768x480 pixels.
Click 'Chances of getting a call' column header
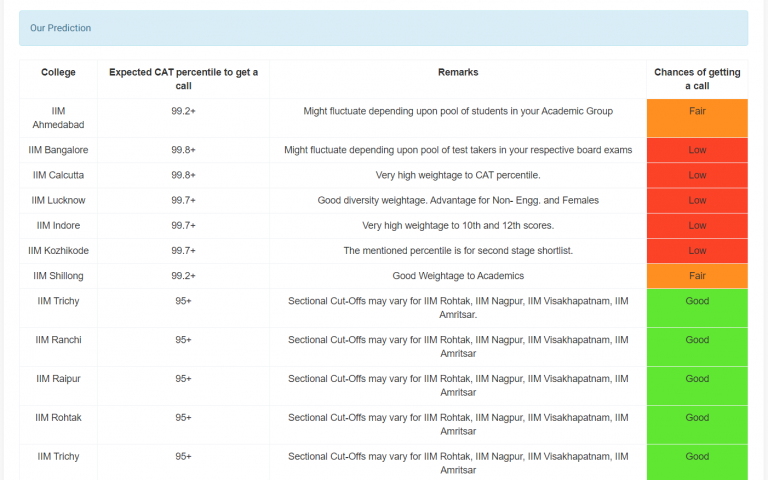point(697,79)
